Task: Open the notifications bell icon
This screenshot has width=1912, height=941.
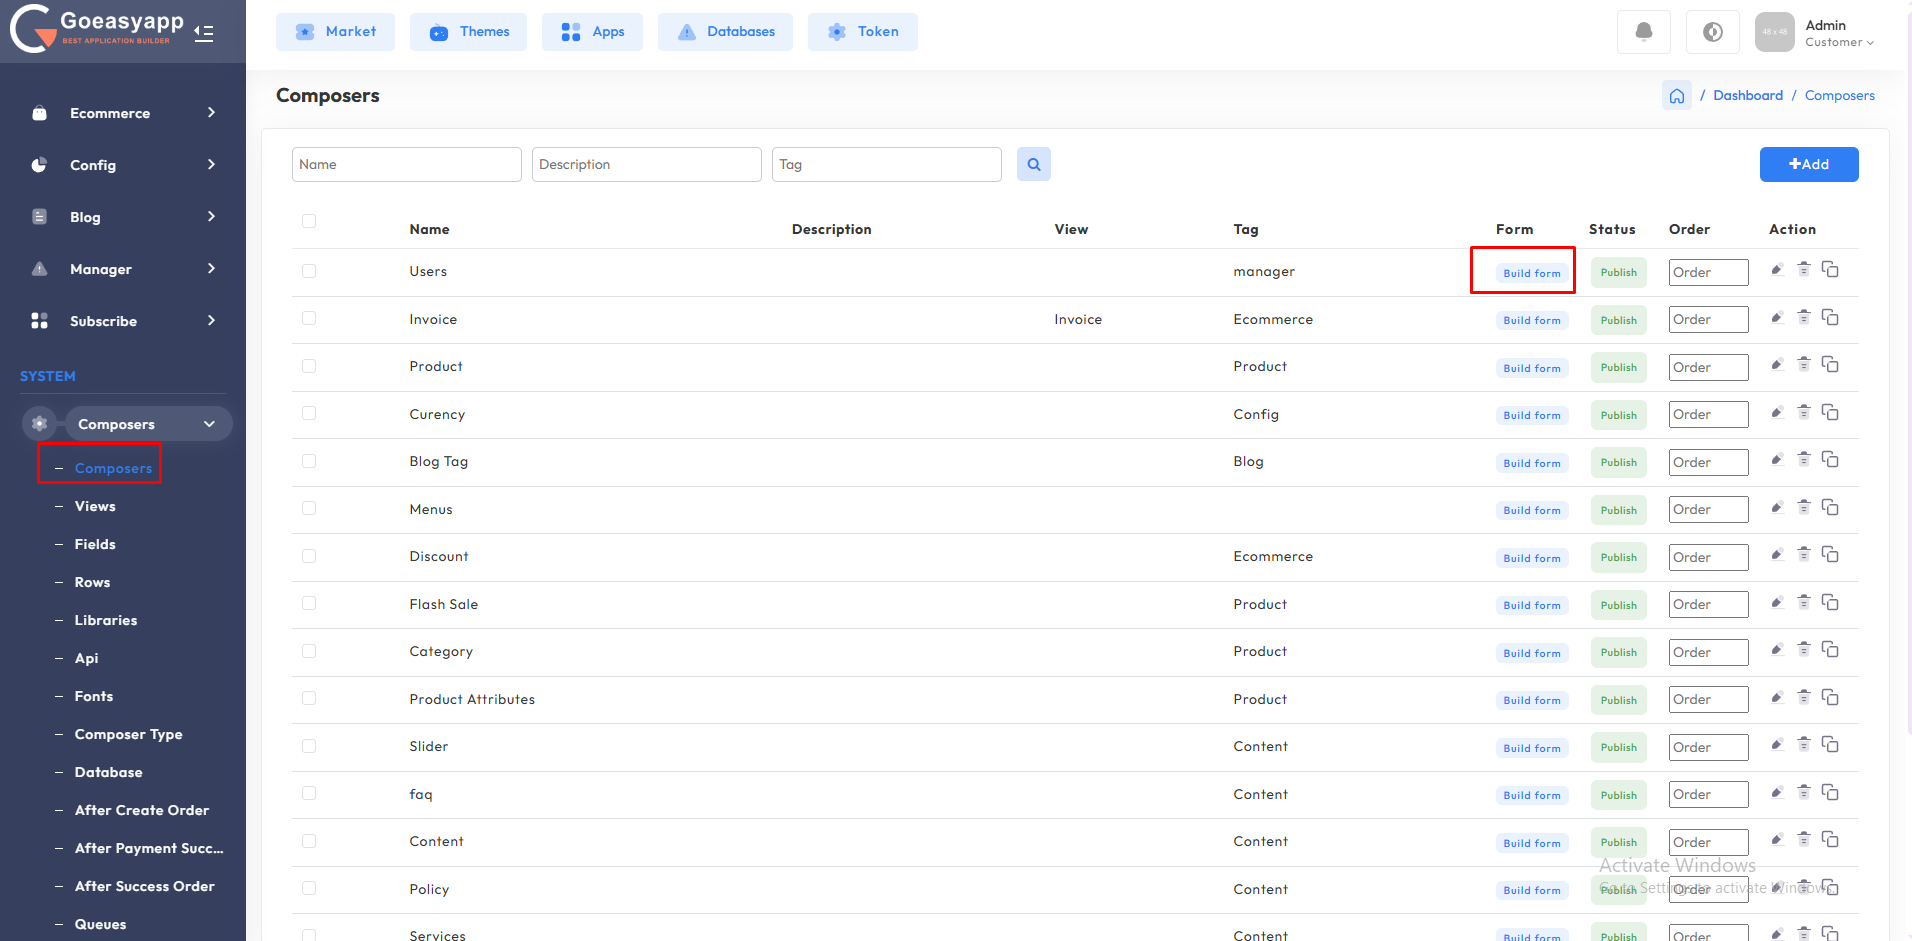Action: (1643, 32)
